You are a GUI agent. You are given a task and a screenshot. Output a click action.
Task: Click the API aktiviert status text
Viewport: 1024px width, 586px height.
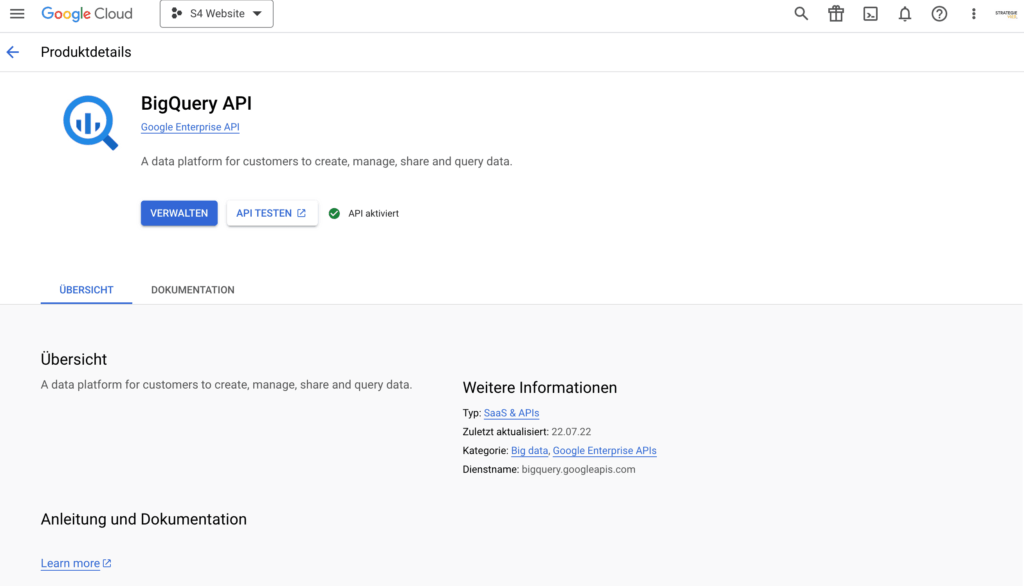click(x=374, y=214)
